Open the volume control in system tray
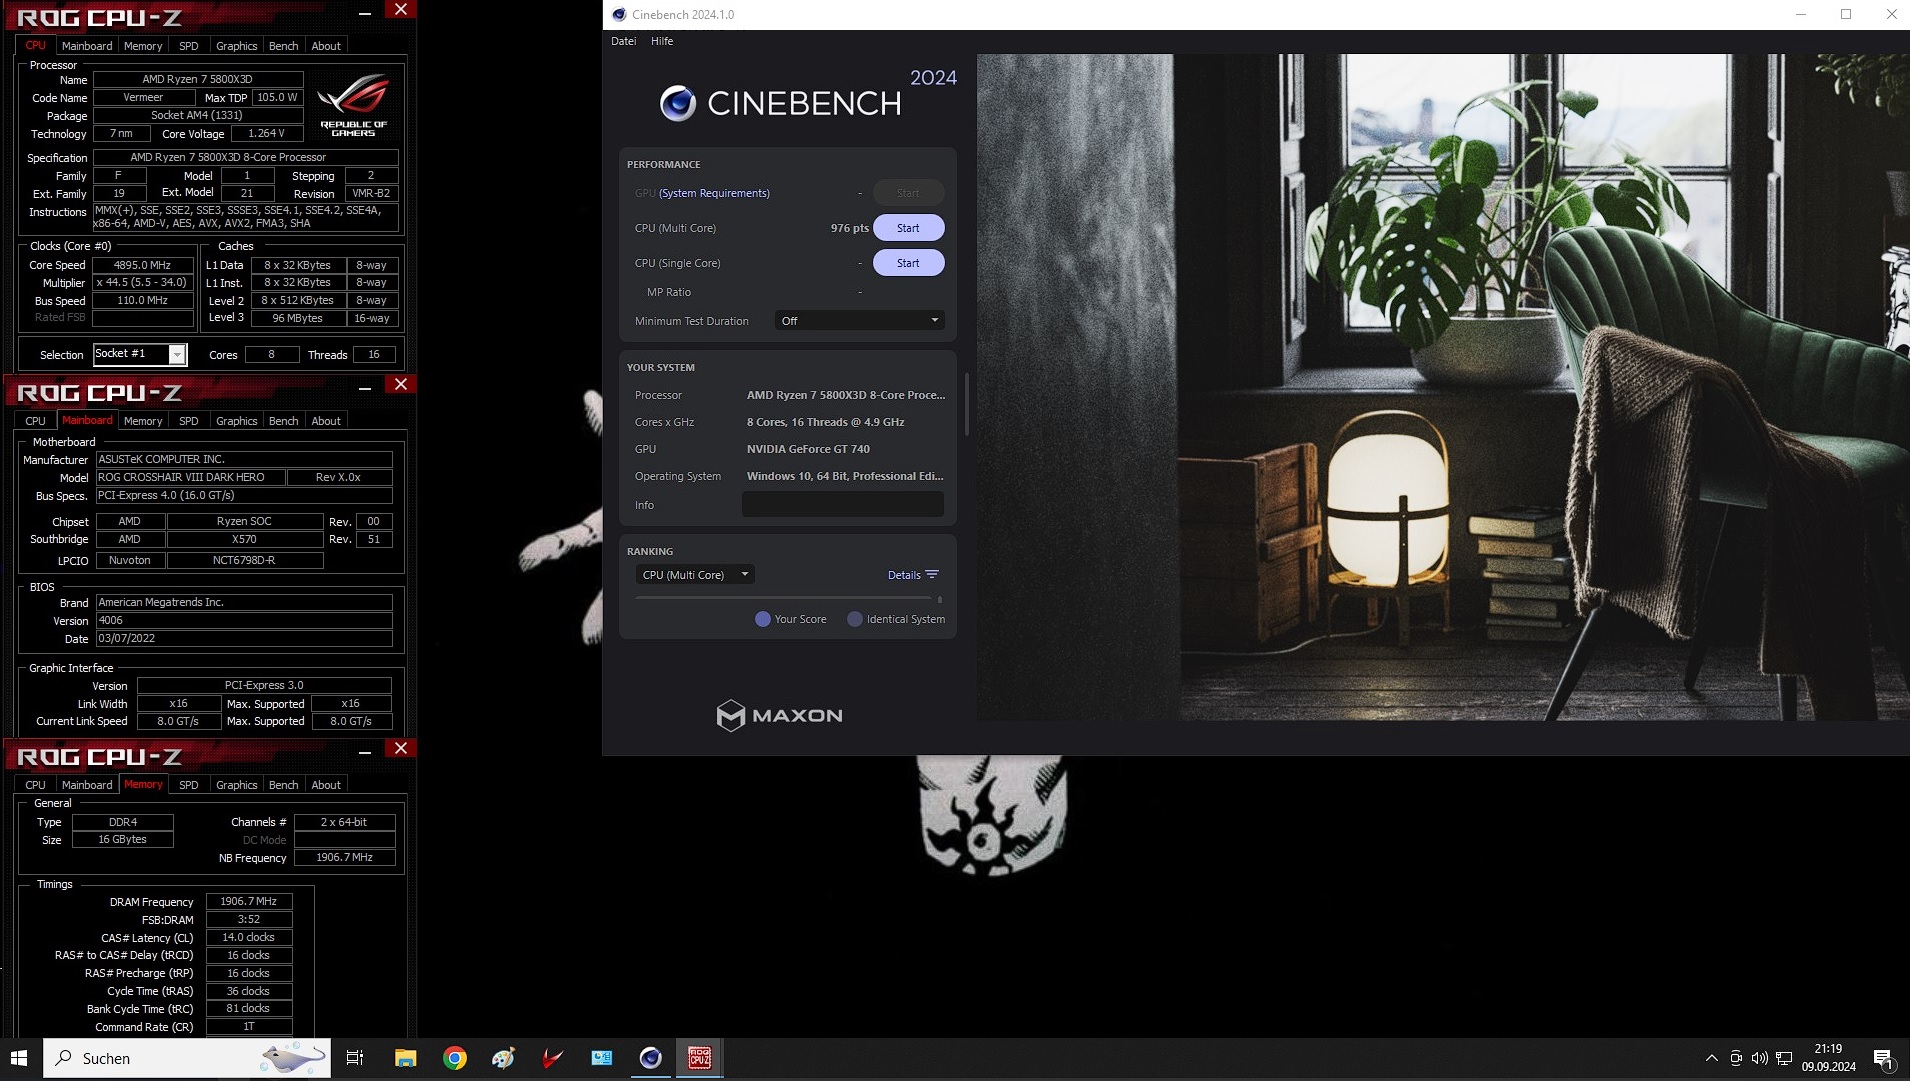This screenshot has height=1081, width=1910. [1760, 1058]
